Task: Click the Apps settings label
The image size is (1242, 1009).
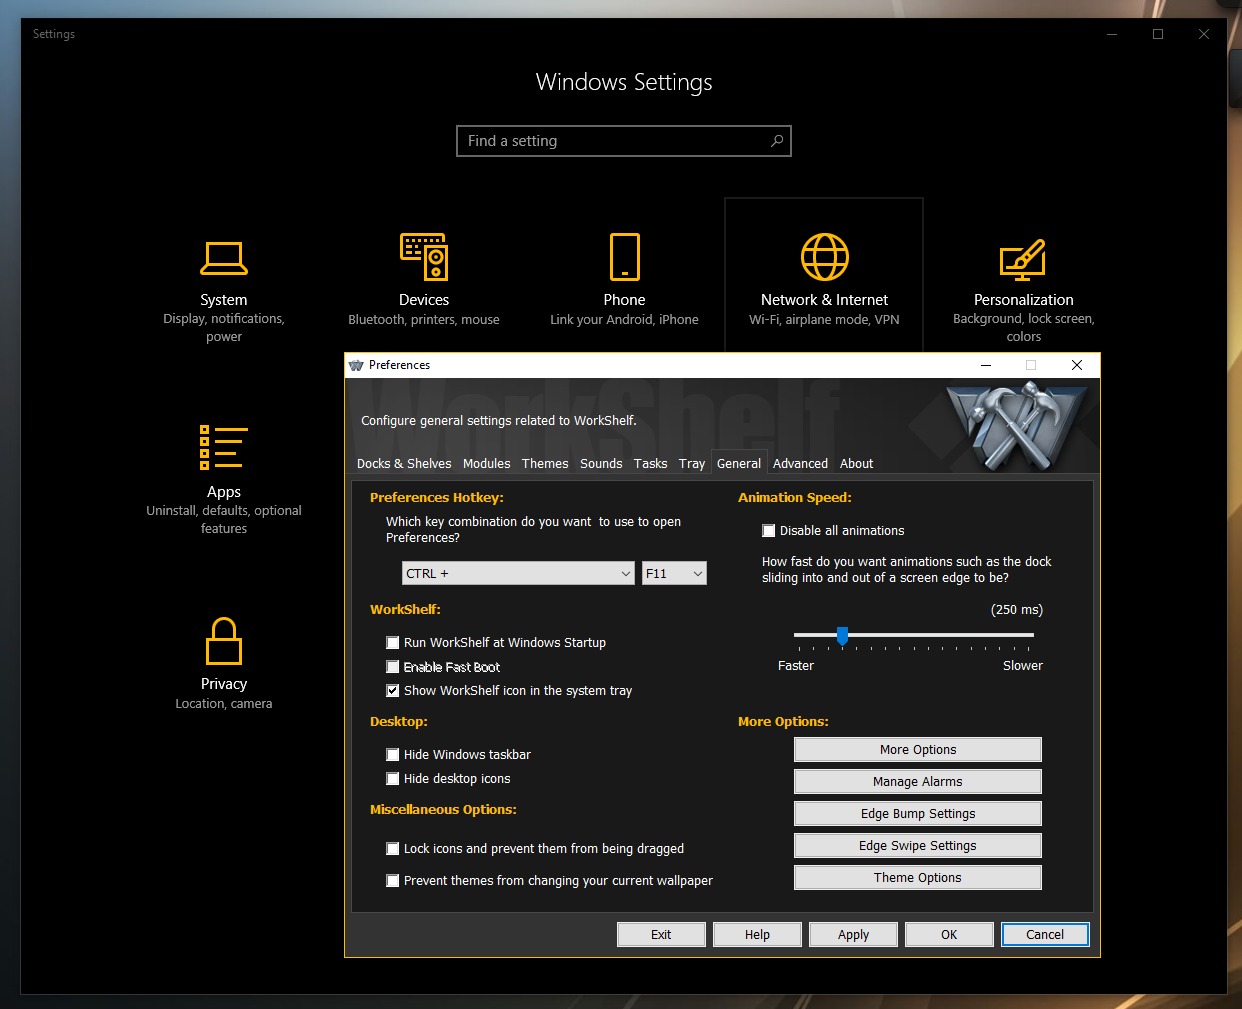Action: click(224, 492)
